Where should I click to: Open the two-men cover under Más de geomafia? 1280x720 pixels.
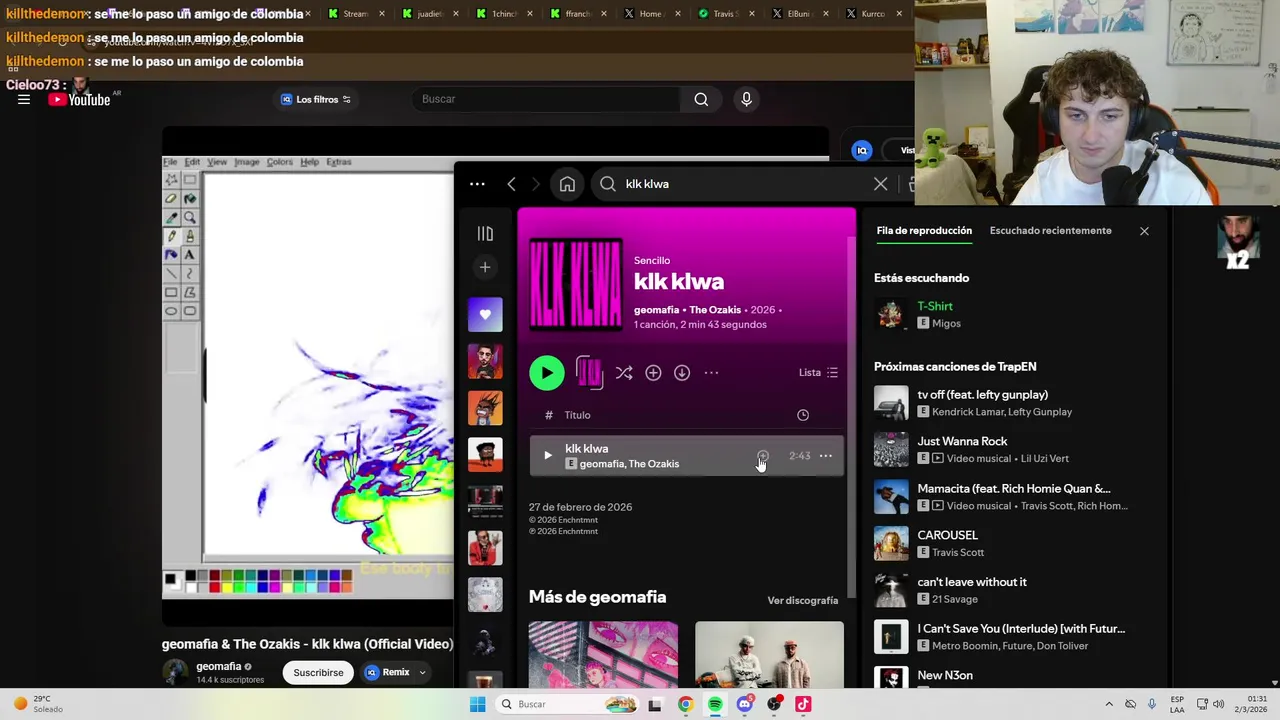pos(769,654)
